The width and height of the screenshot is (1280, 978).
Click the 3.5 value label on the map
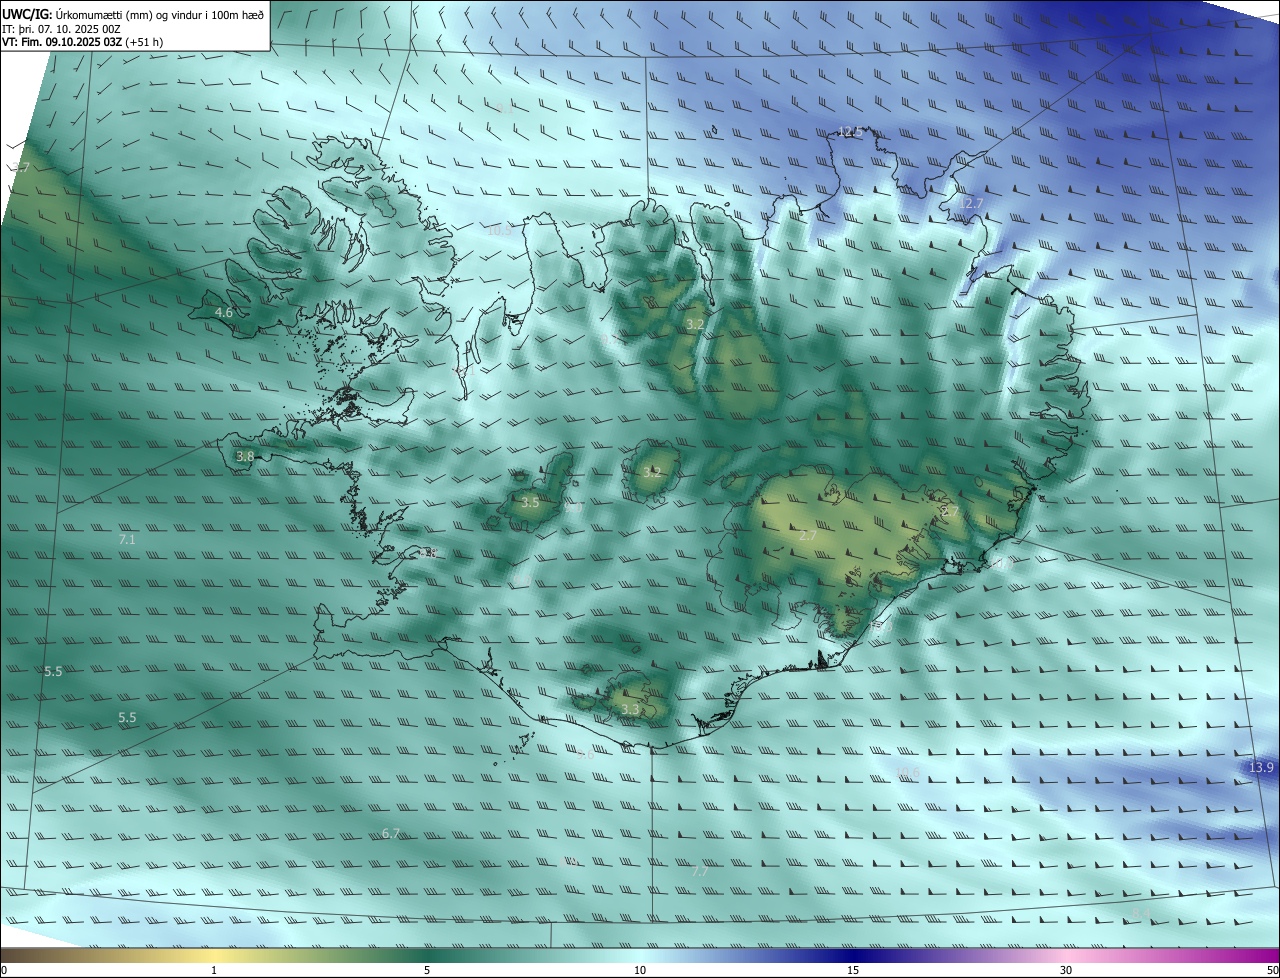click(x=530, y=502)
